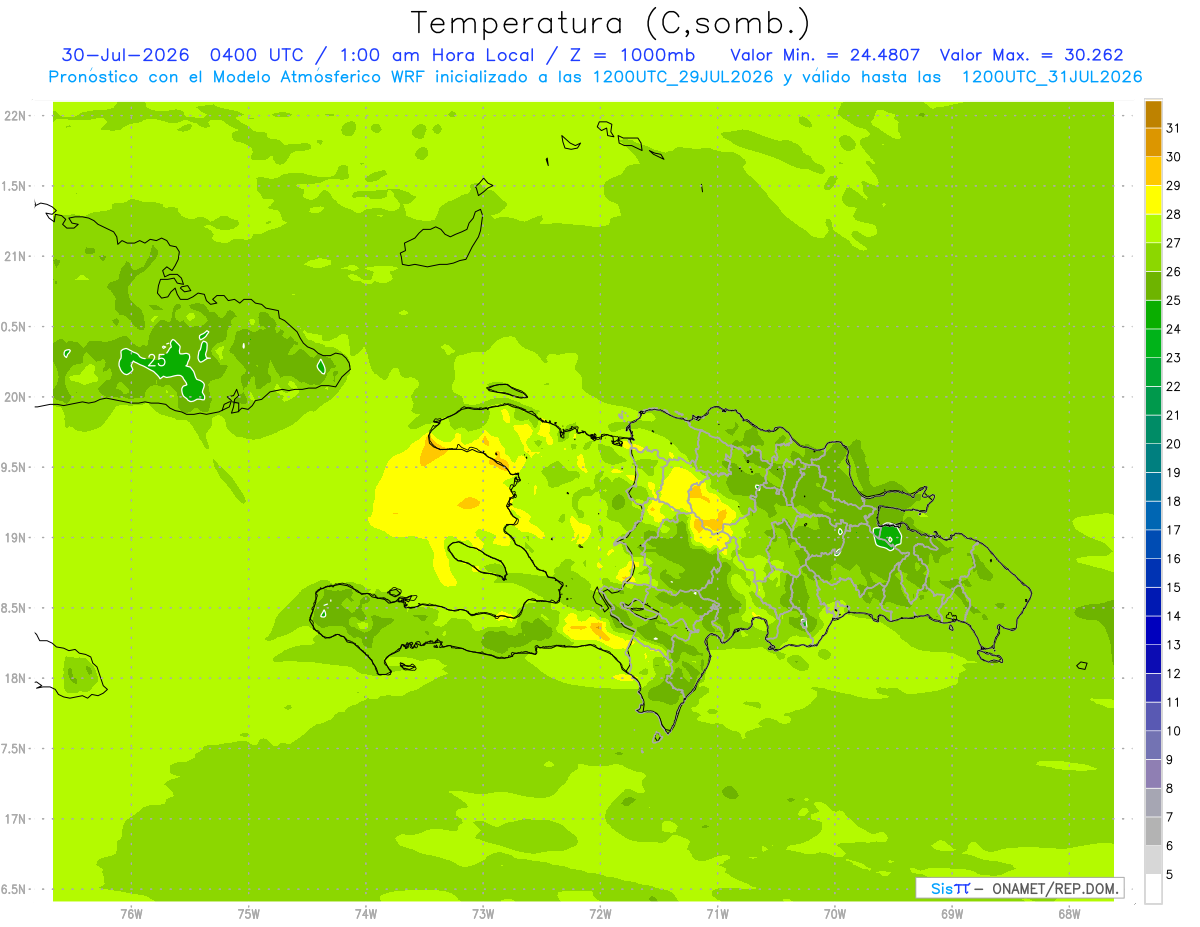Click the '0400 UTC' time text
Screen dimensions: 1200x927
point(256,55)
